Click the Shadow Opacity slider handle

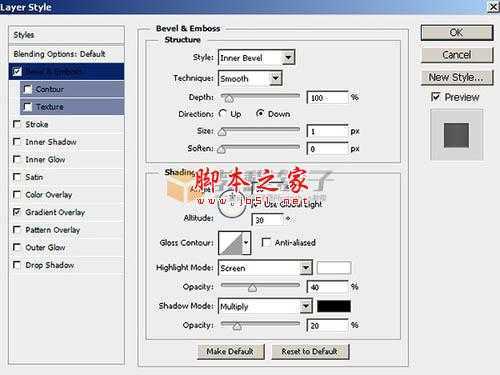(237, 326)
